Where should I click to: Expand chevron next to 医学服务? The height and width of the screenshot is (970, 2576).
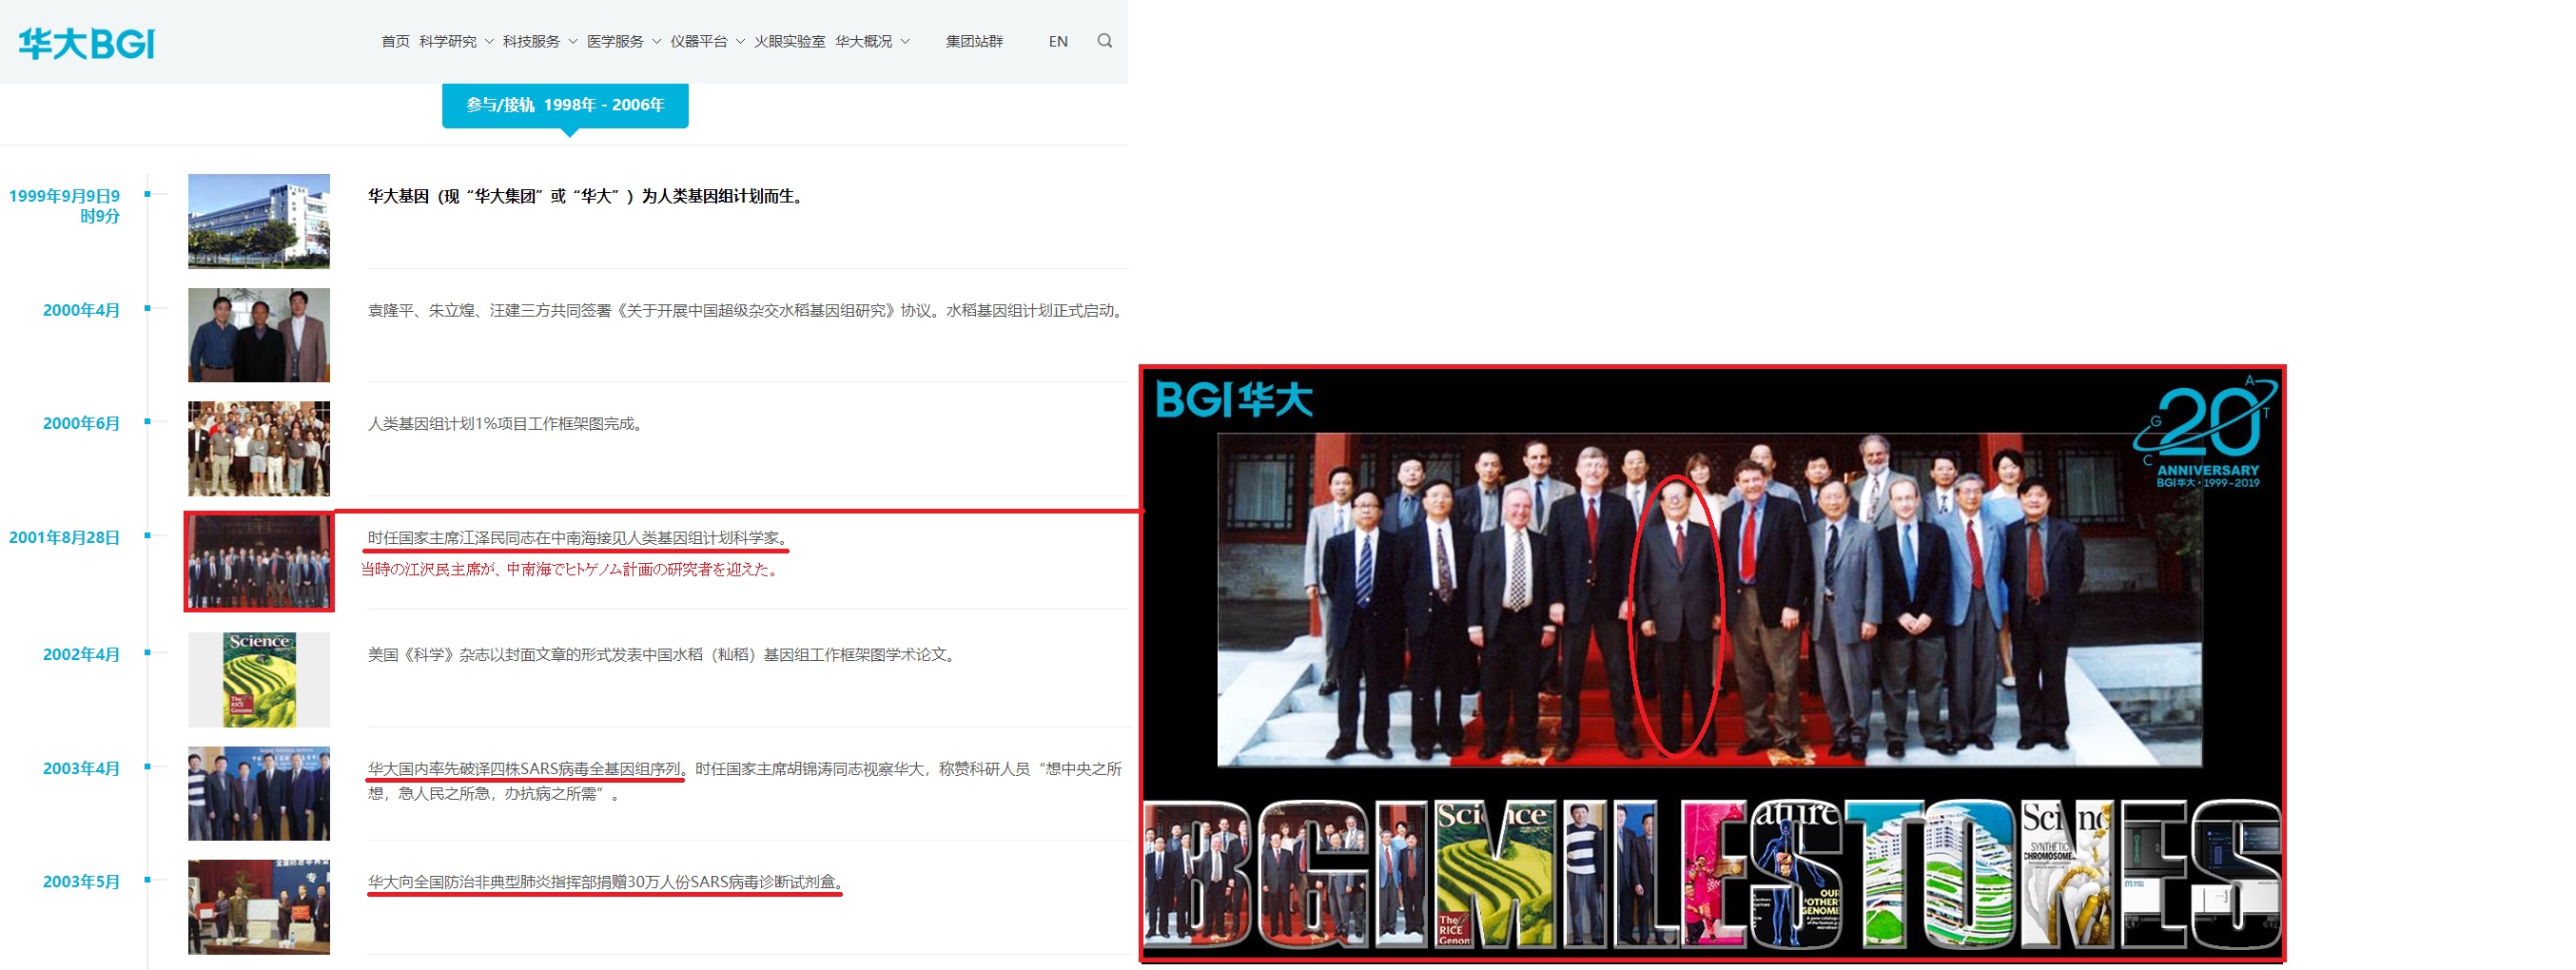[657, 42]
